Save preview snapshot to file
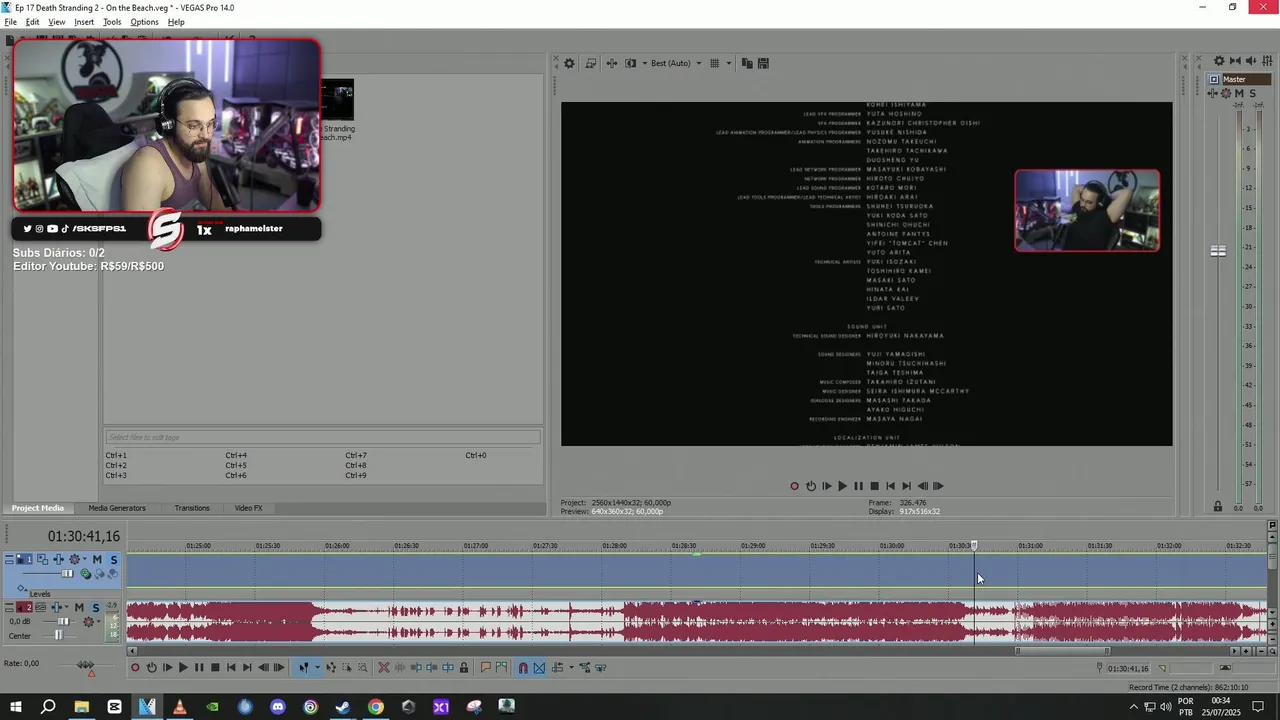The image size is (1280, 720). pos(763,63)
